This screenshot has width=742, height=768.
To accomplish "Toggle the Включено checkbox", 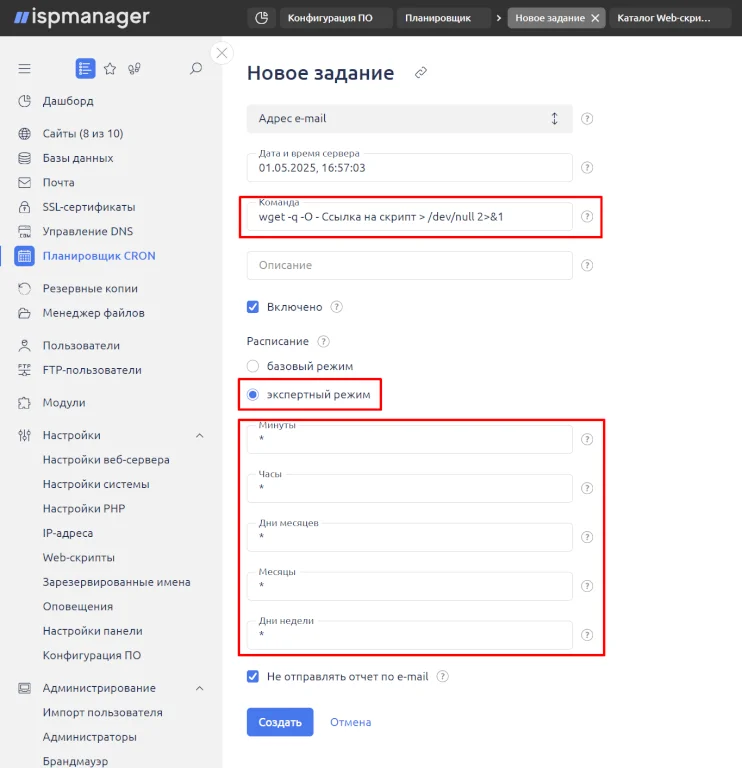I will click(253, 307).
